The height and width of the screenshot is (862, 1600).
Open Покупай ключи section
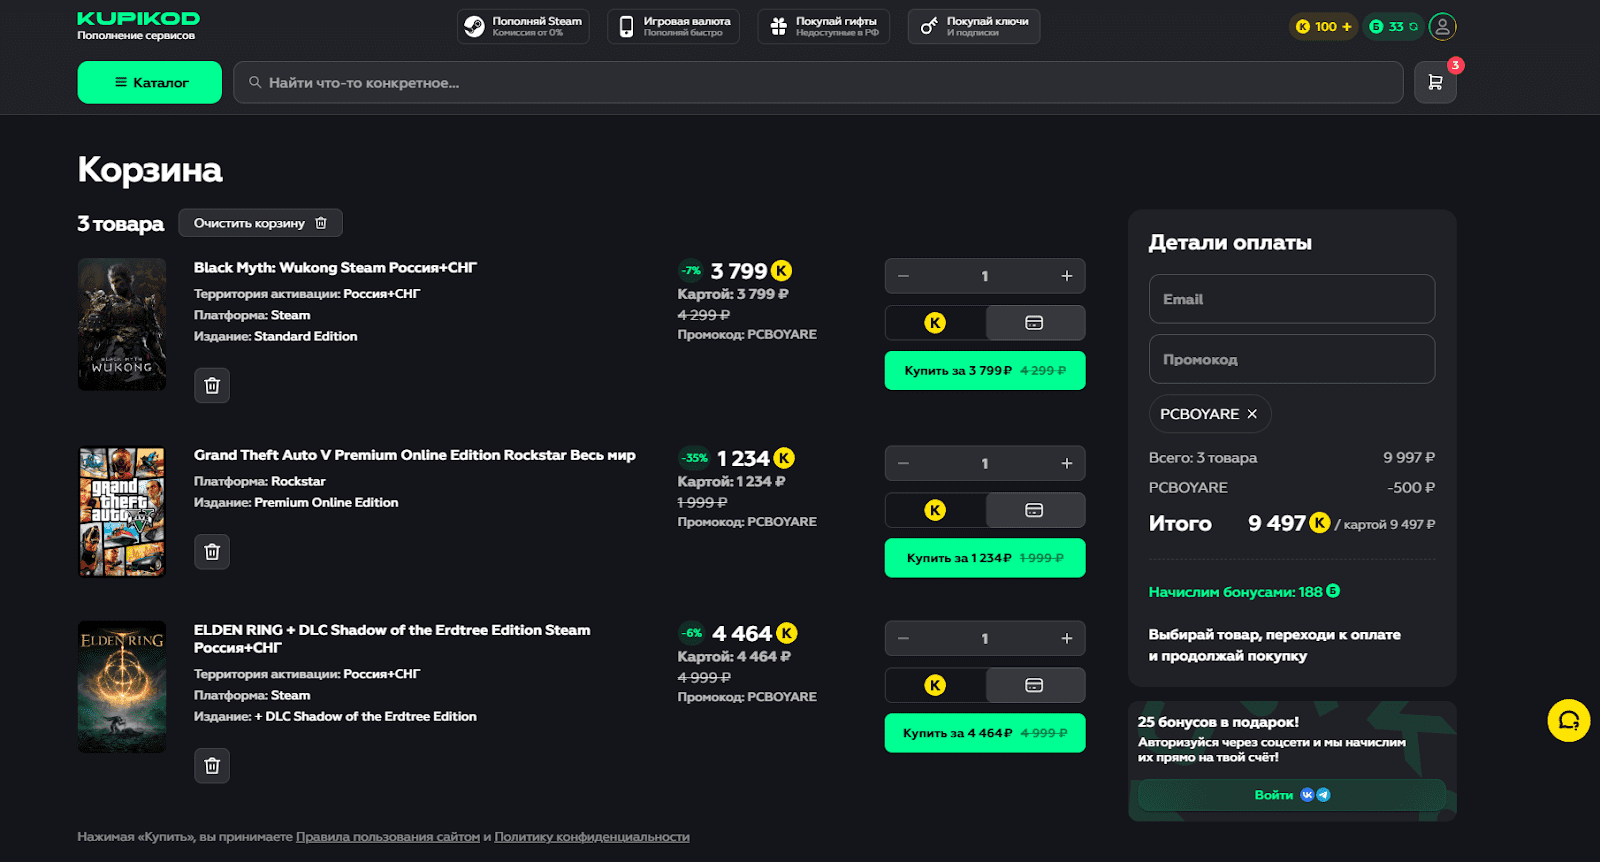pyautogui.click(x=973, y=26)
